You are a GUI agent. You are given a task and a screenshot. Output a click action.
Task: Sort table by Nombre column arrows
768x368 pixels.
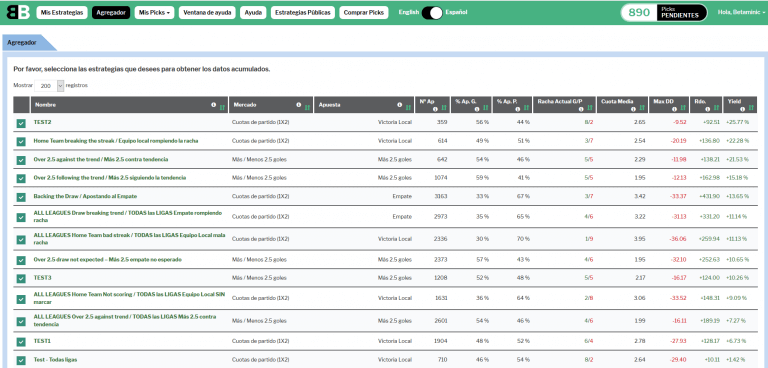(222, 107)
